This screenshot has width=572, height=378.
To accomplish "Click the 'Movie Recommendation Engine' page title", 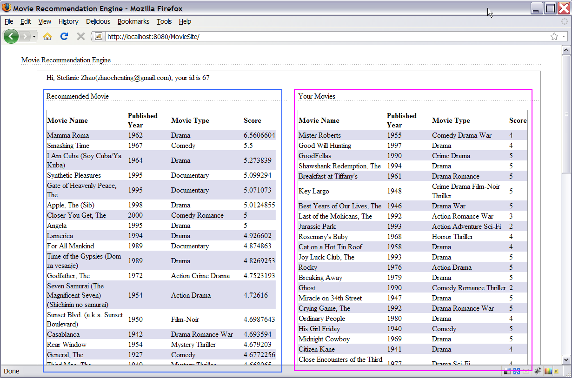I will coord(66,60).
